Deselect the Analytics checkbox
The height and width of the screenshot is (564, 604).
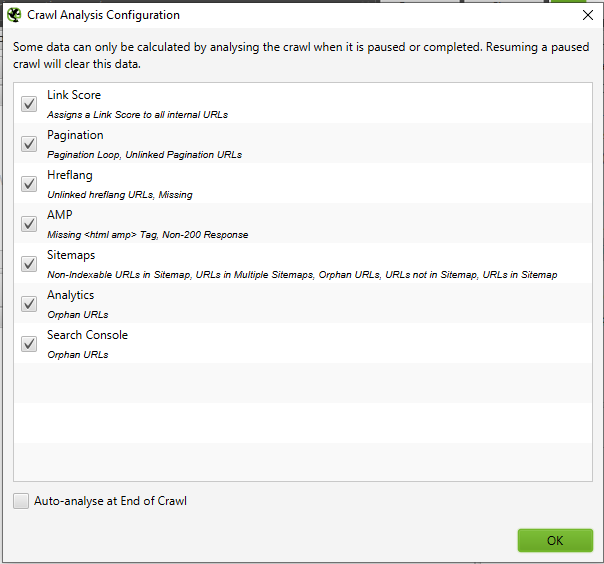point(29,303)
